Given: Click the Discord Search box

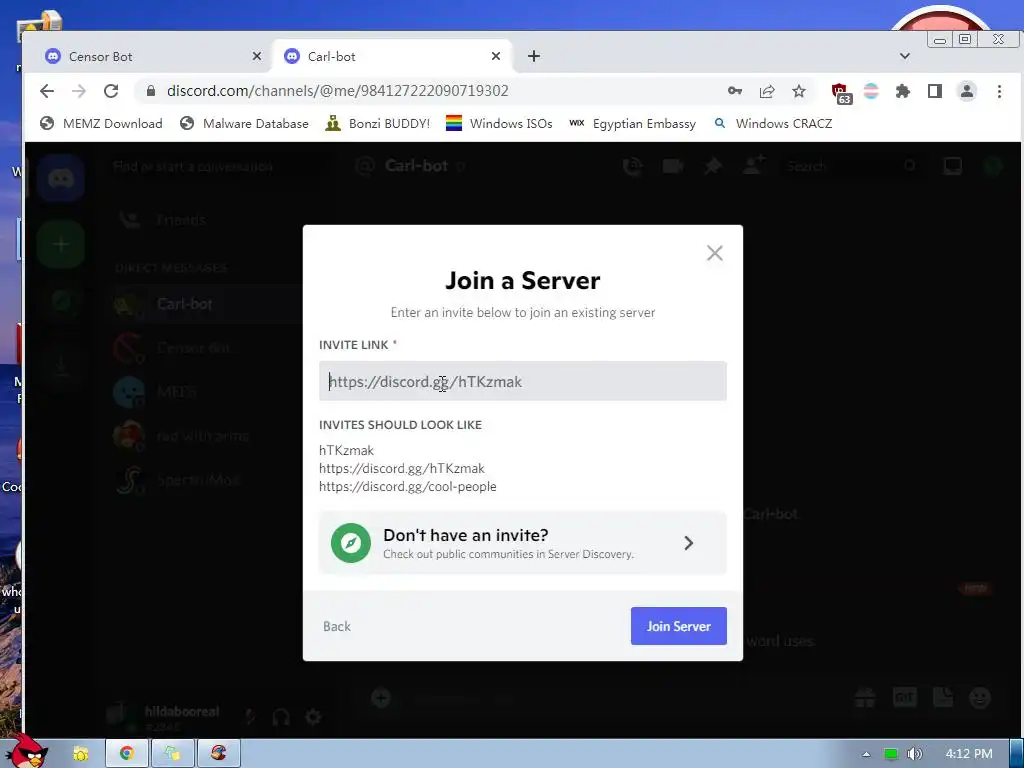Looking at the screenshot, I should 851,167.
